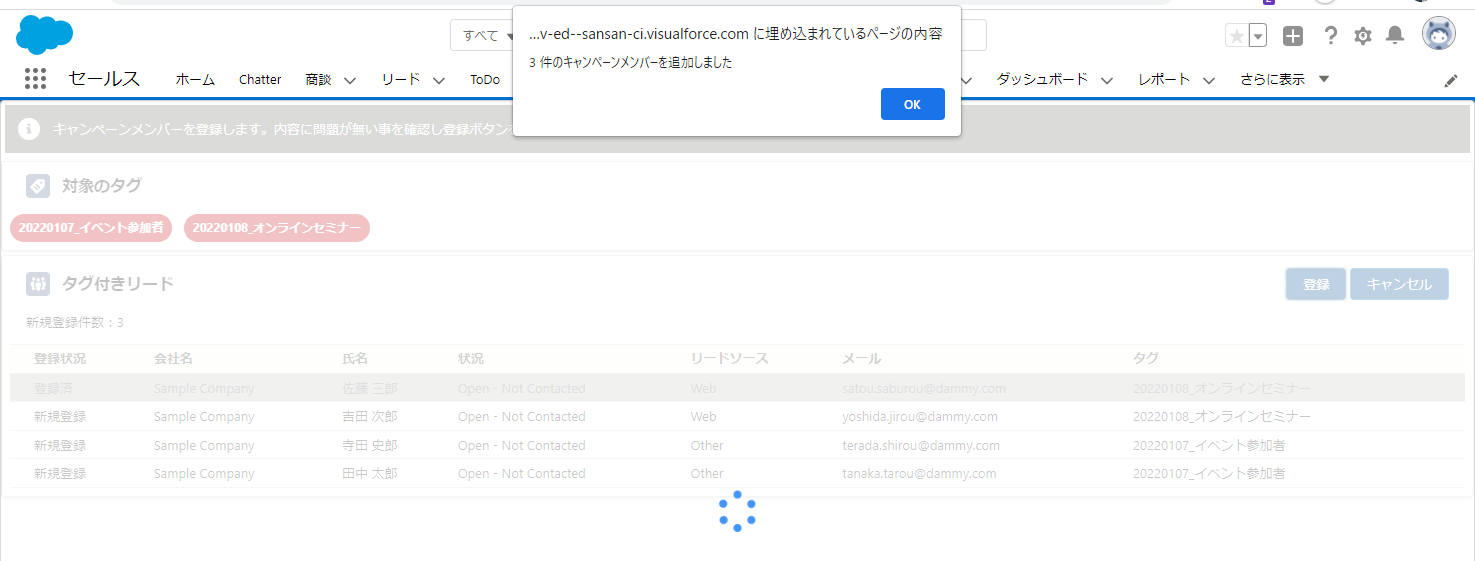Click the 登録 button

click(x=1315, y=284)
